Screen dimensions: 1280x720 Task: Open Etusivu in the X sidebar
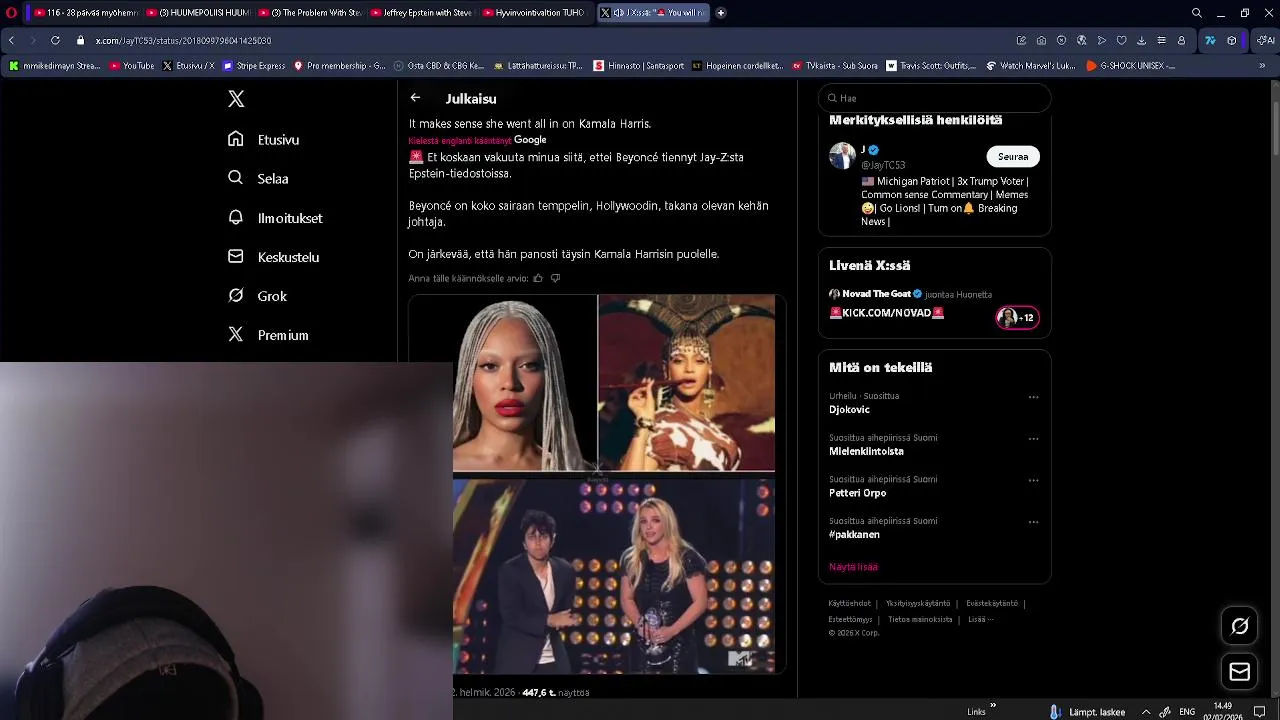point(264,140)
